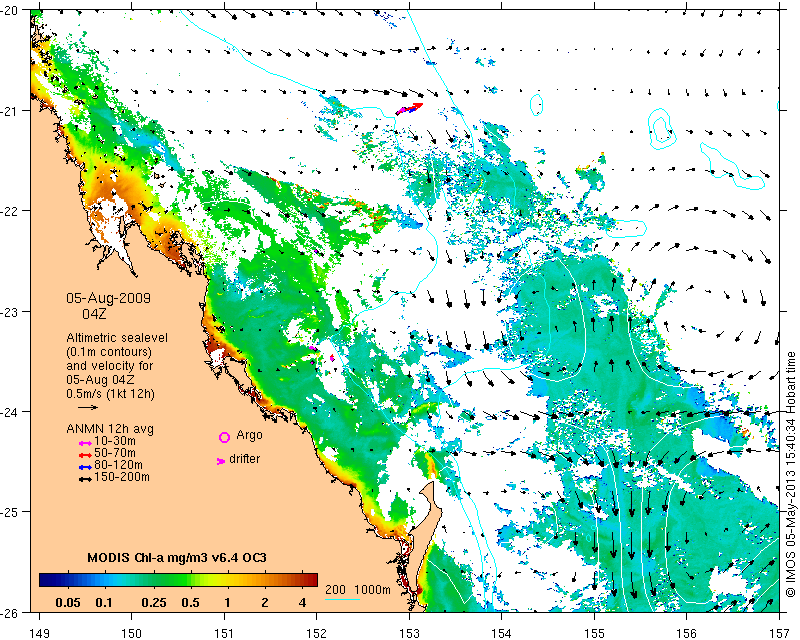Viewport: 800px width, 640px height.
Task: Click the red-blue ANMN current arrow near -21 latitude
Action: [409, 108]
